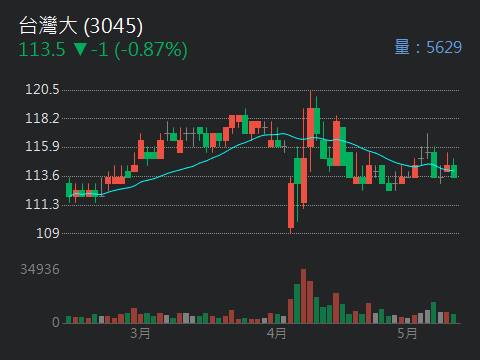Click the 5月 date axis label

click(x=407, y=333)
